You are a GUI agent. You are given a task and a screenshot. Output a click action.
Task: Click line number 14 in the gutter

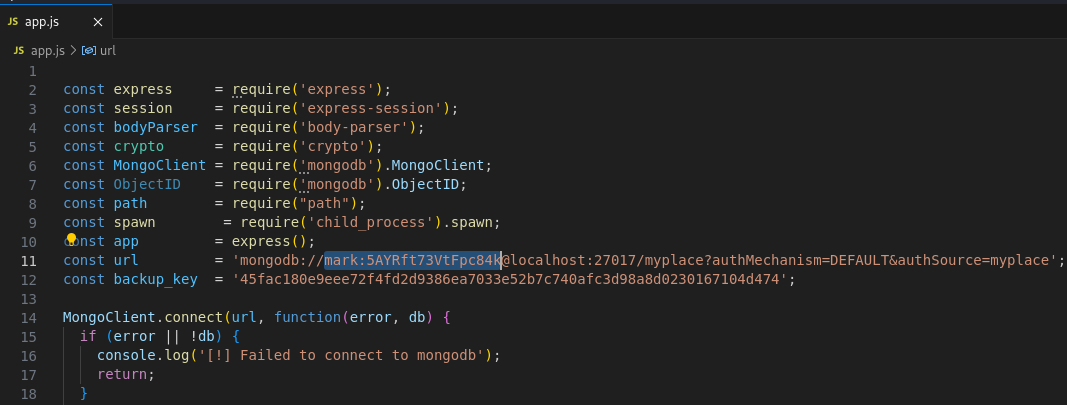29,317
